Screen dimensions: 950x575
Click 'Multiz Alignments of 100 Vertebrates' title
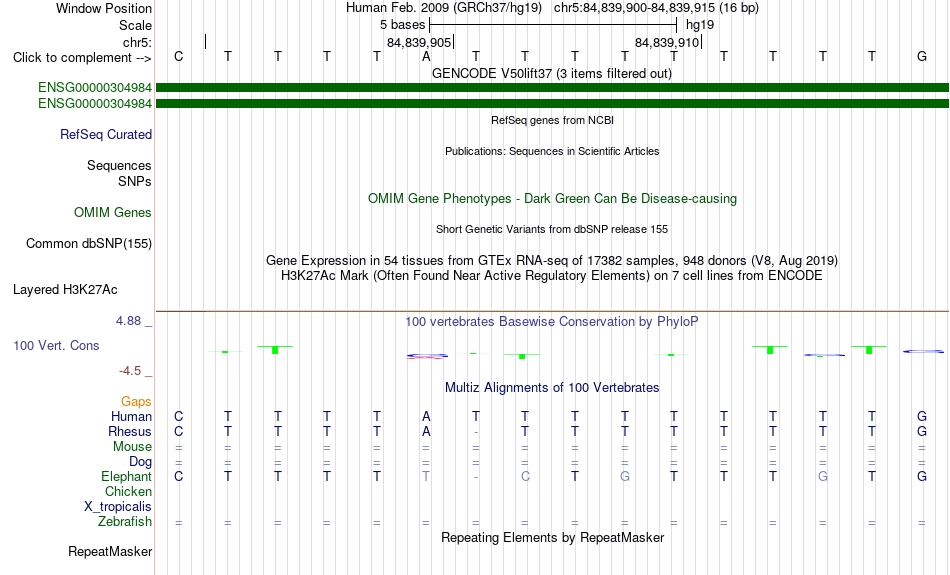pos(552,388)
